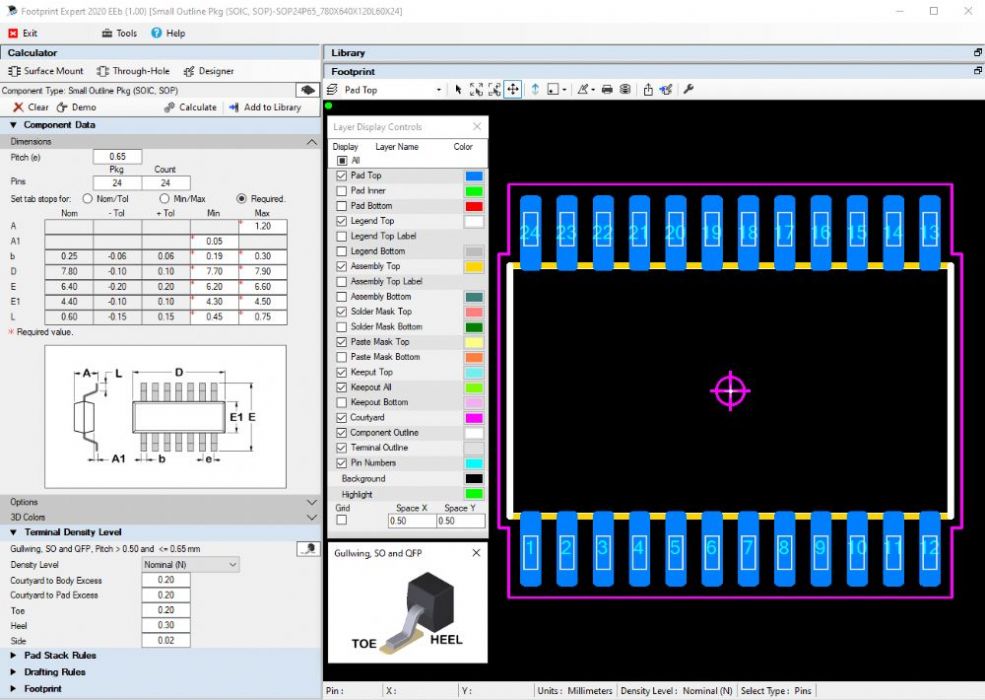Screen dimensions: 985x700
Task: Click the export/share icon in footprint toolbar
Action: [x=648, y=90]
